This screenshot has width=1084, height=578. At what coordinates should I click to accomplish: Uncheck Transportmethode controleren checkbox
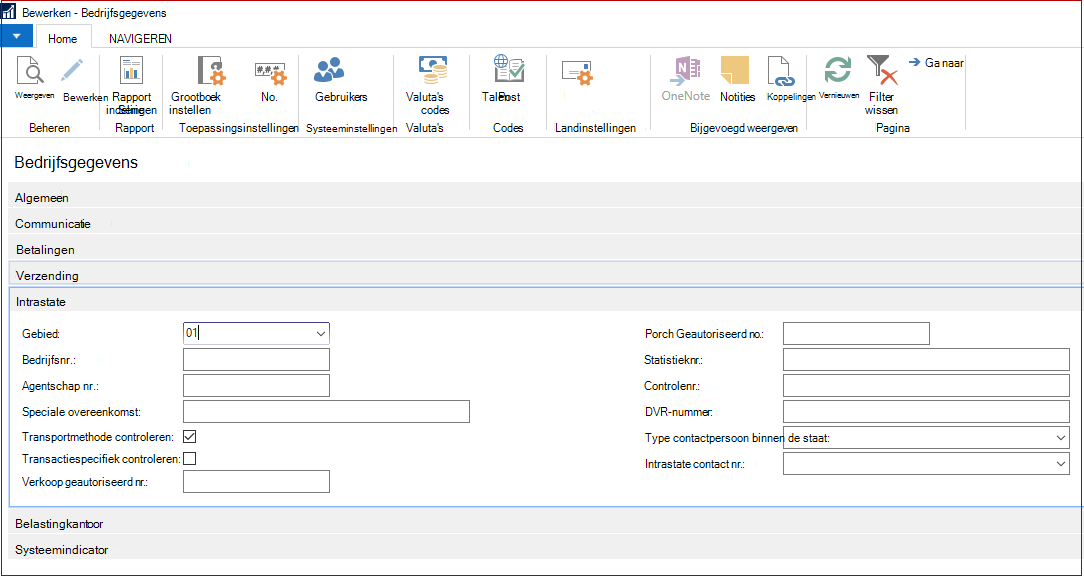click(x=189, y=437)
